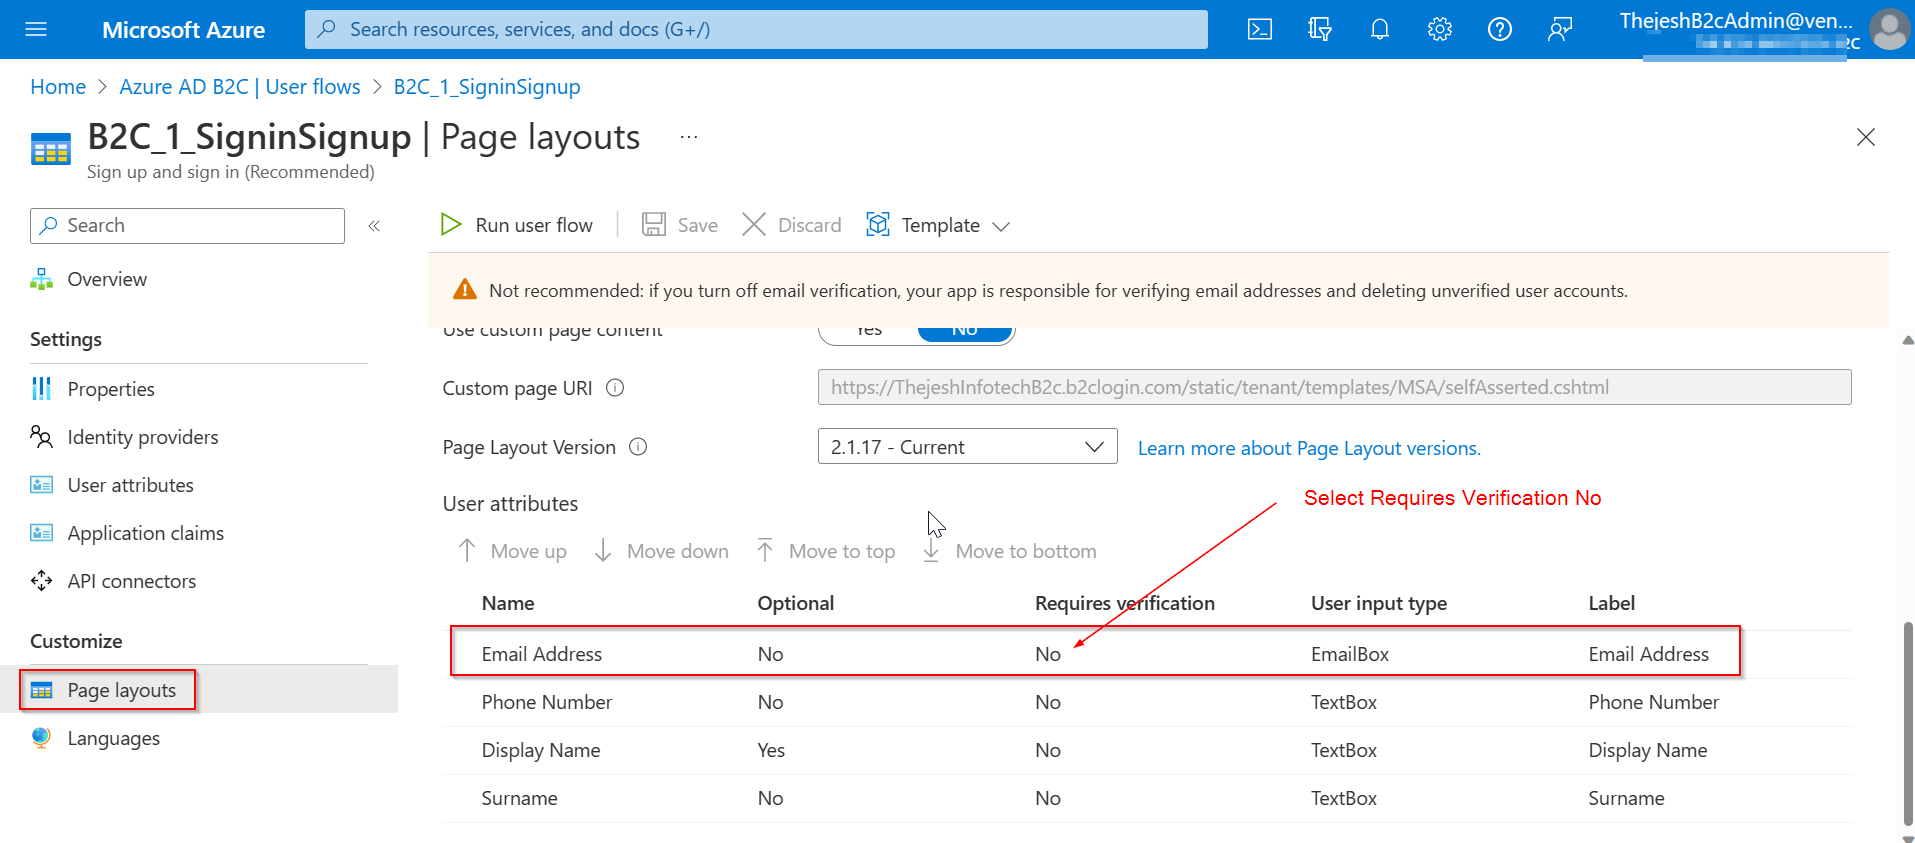Screen dimensions: 1915x843
Task: Click the info icon beside Custom page URI
Action: [615, 388]
